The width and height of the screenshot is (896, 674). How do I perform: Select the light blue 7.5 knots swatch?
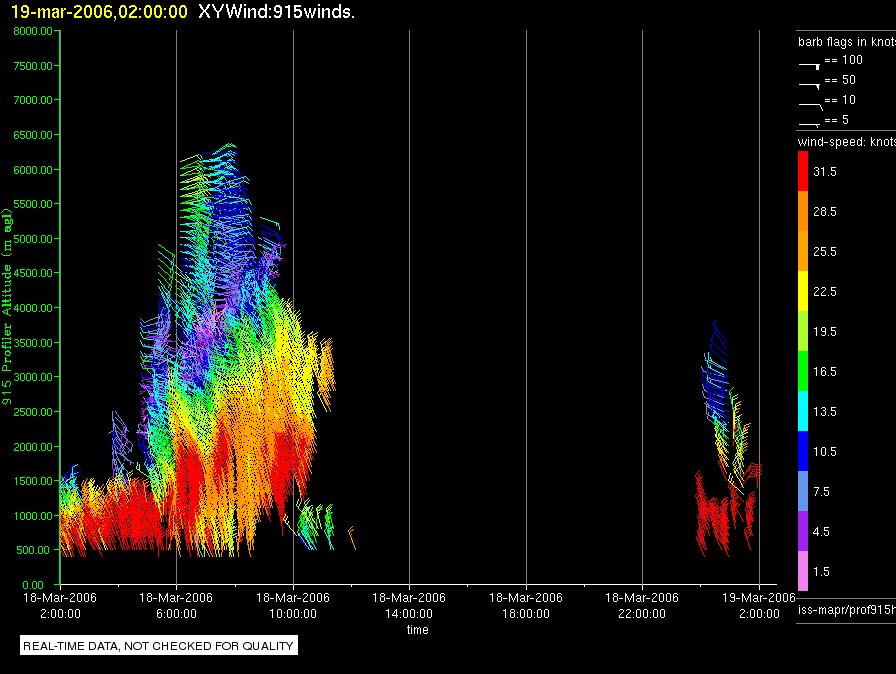tap(803, 491)
